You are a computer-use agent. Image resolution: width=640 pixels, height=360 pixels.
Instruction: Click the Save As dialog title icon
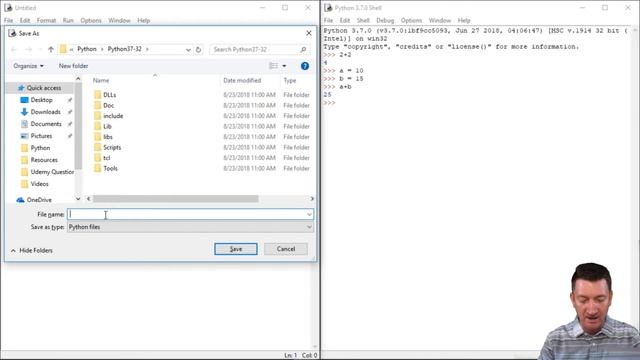tap(12, 33)
